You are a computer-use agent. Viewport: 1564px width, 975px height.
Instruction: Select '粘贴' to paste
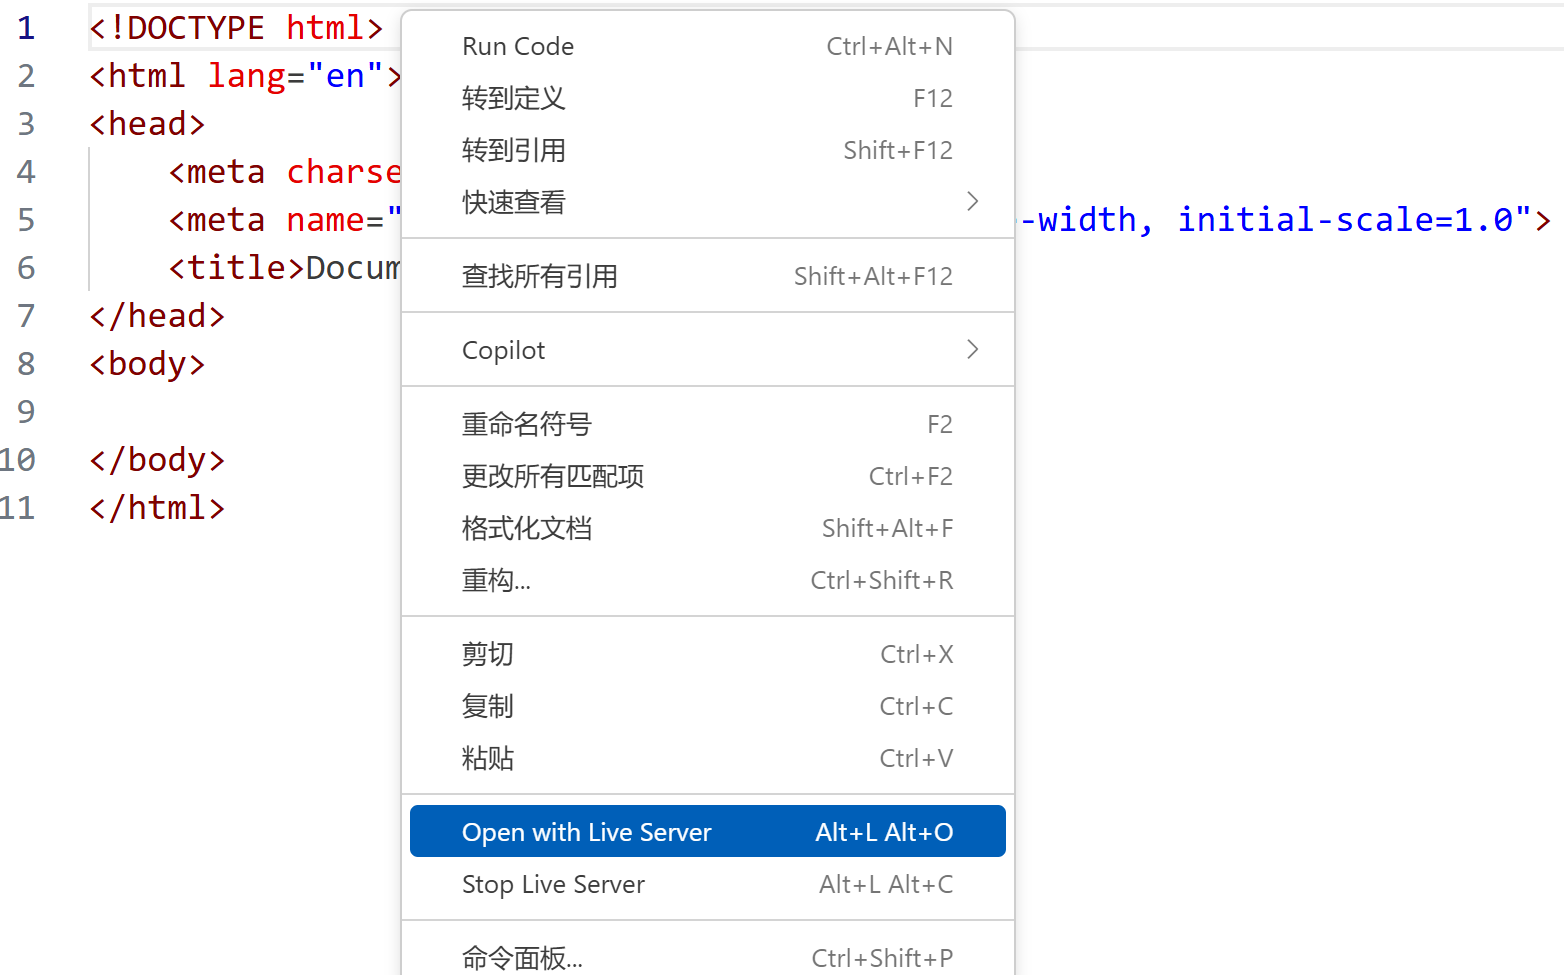tap(488, 758)
